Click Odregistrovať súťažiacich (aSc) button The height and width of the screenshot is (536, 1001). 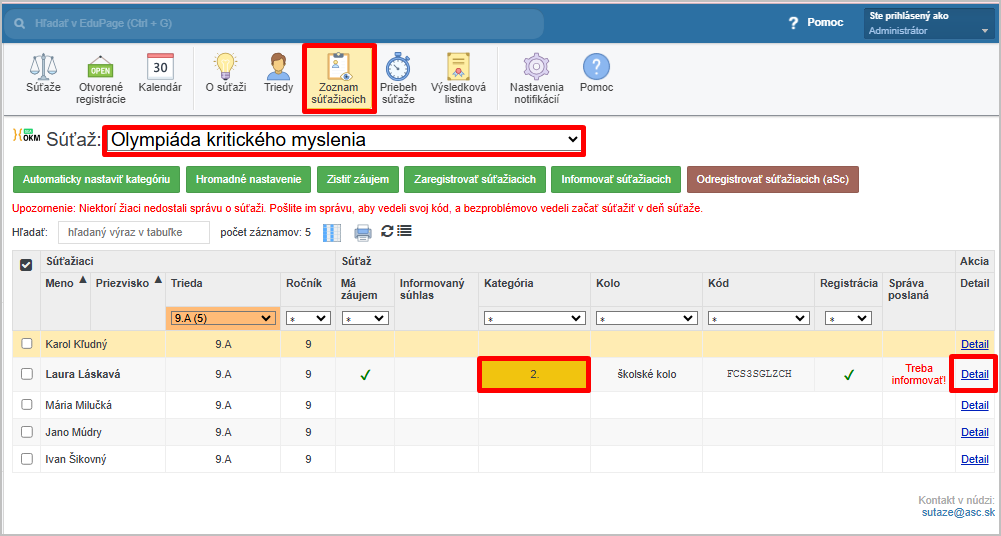pyautogui.click(x=773, y=179)
